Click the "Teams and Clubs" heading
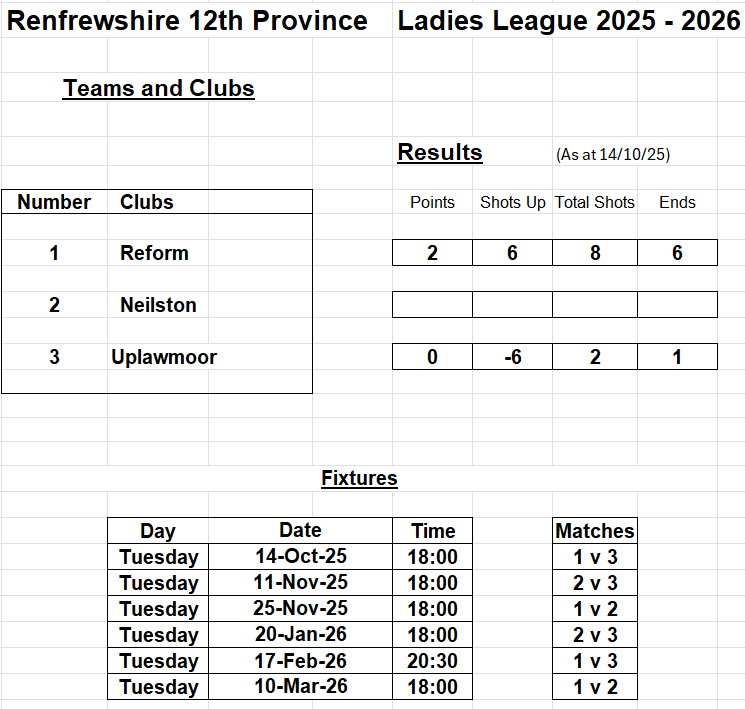The width and height of the screenshot is (745, 709). point(159,89)
